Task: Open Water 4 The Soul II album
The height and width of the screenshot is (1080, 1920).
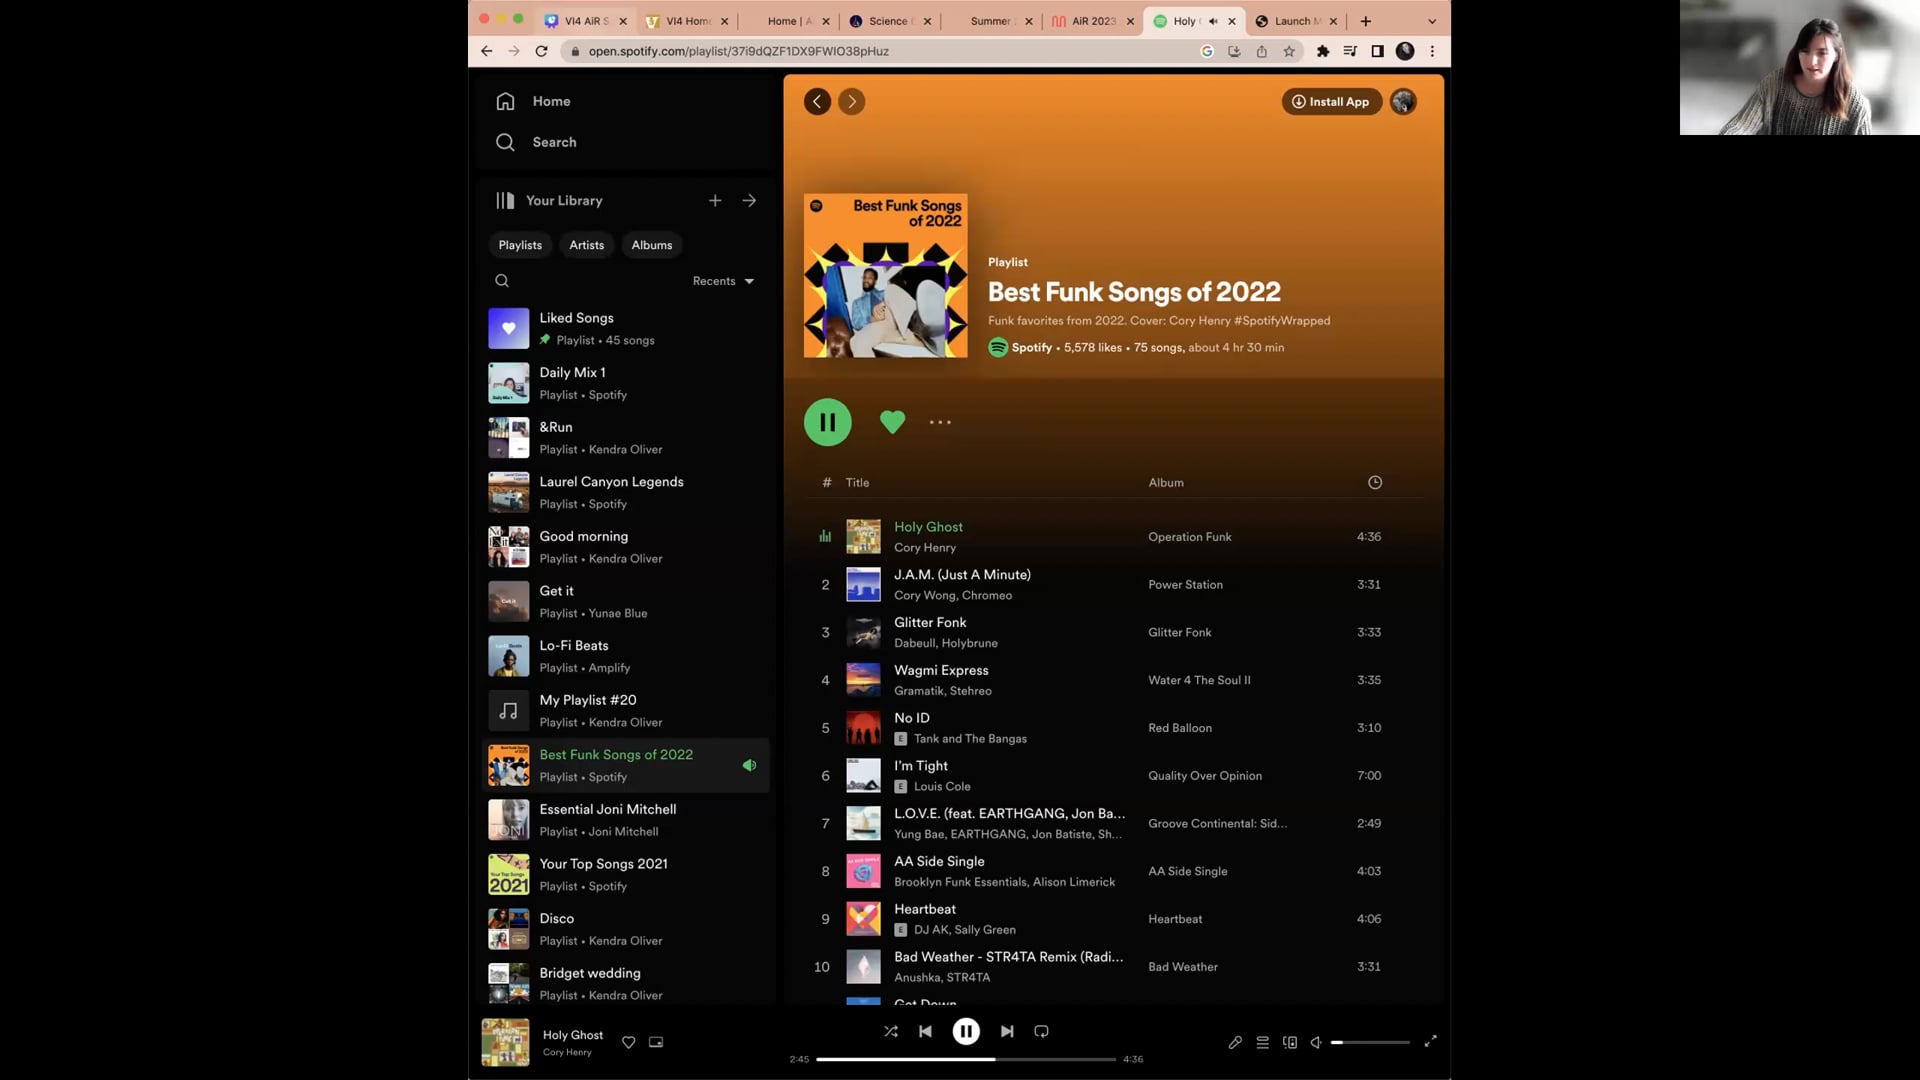Action: coord(1199,680)
